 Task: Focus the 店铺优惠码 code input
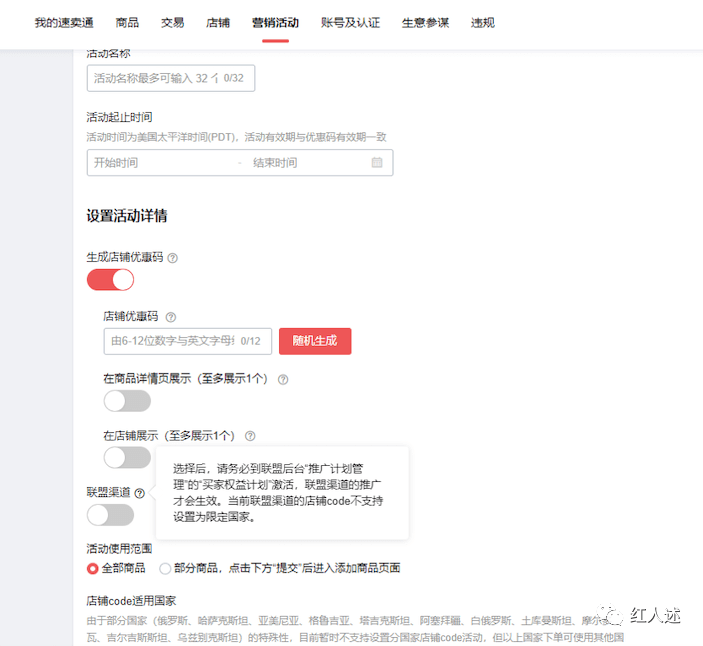187,341
